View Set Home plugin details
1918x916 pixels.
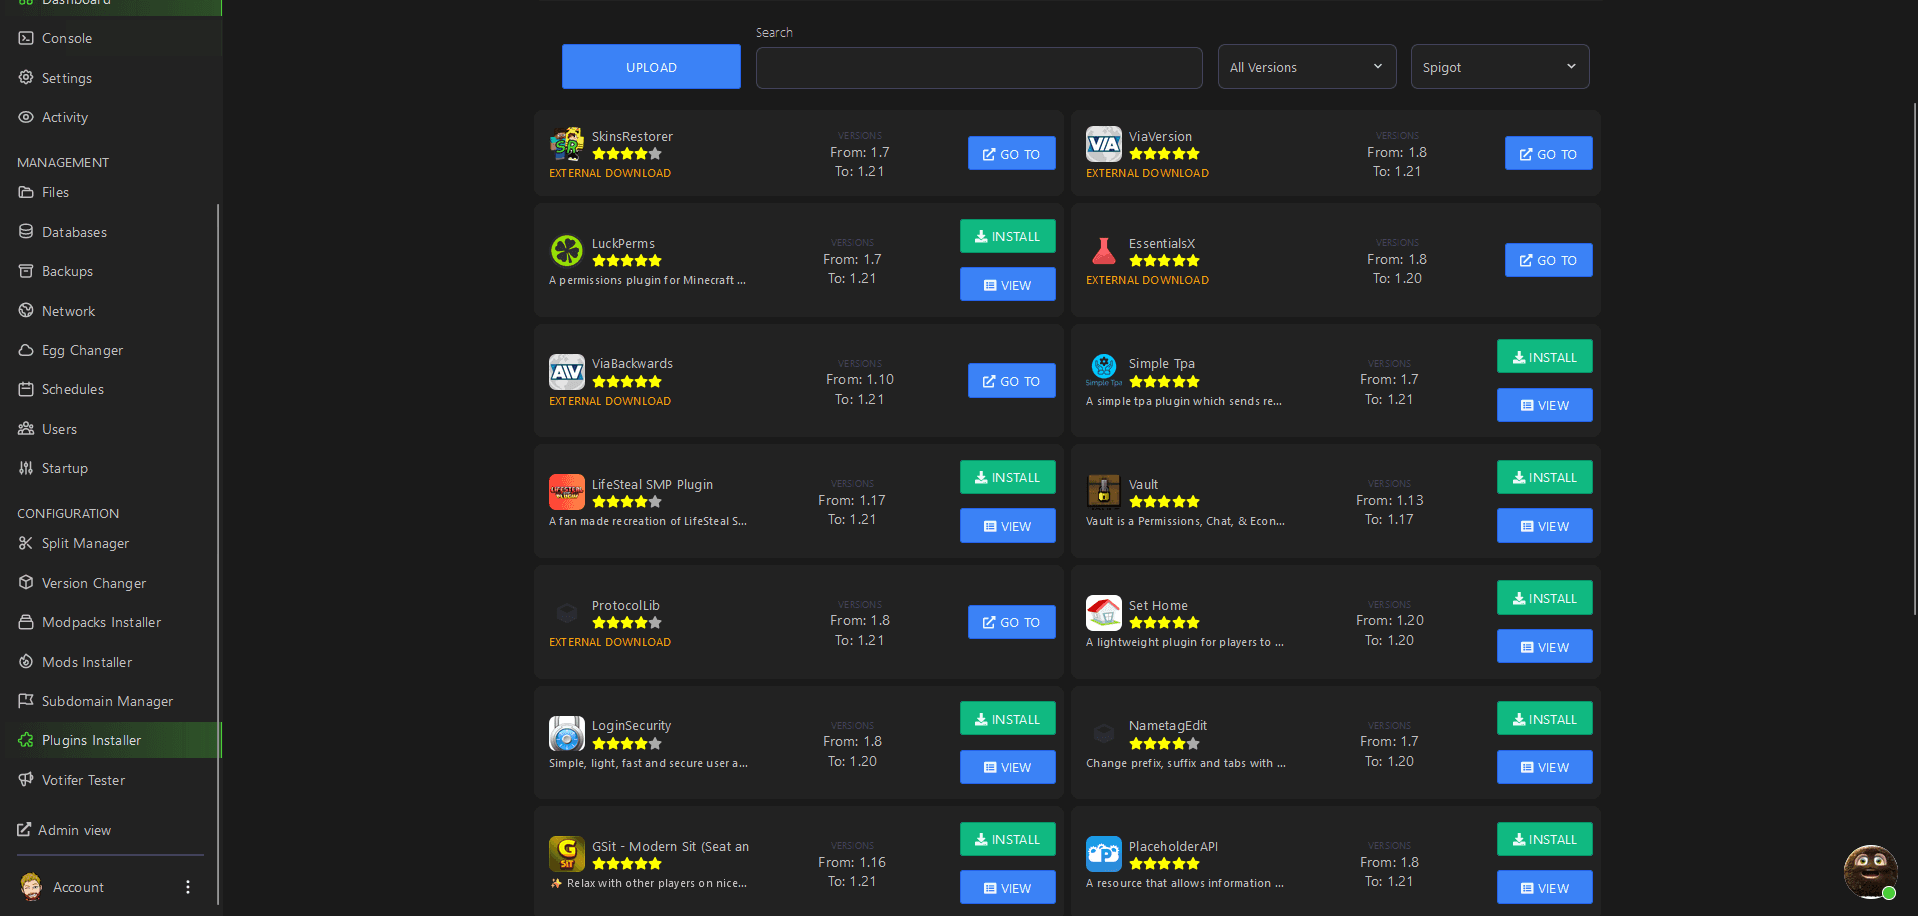[1545, 647]
